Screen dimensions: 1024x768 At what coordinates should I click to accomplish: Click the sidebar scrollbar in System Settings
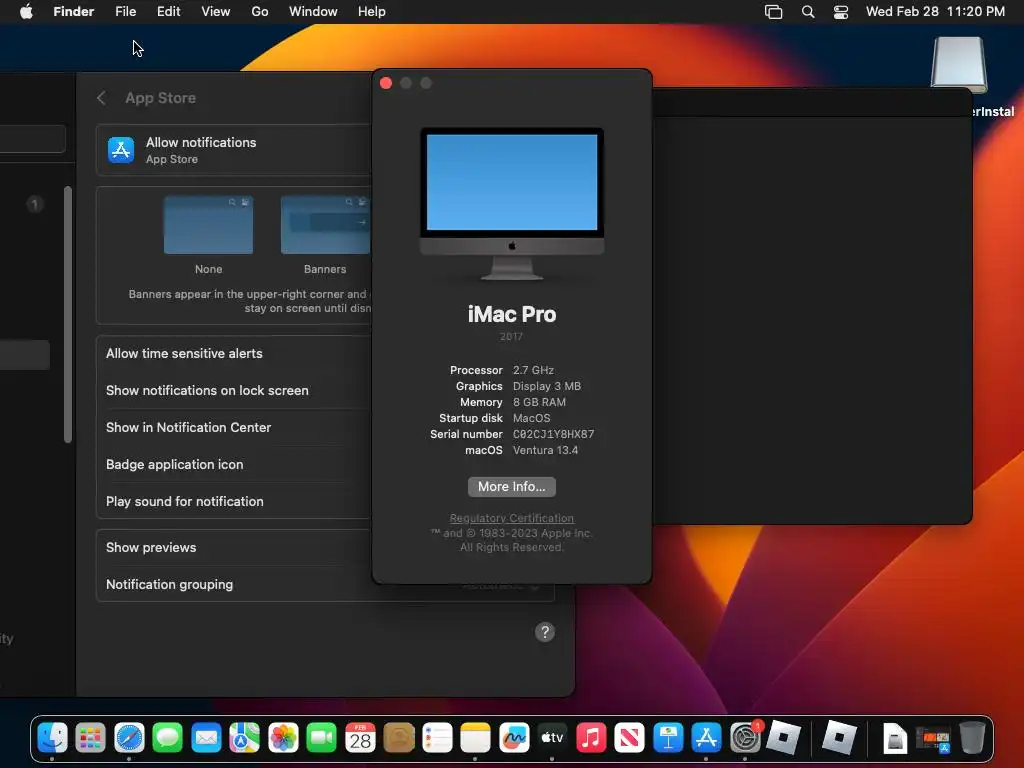click(x=68, y=315)
